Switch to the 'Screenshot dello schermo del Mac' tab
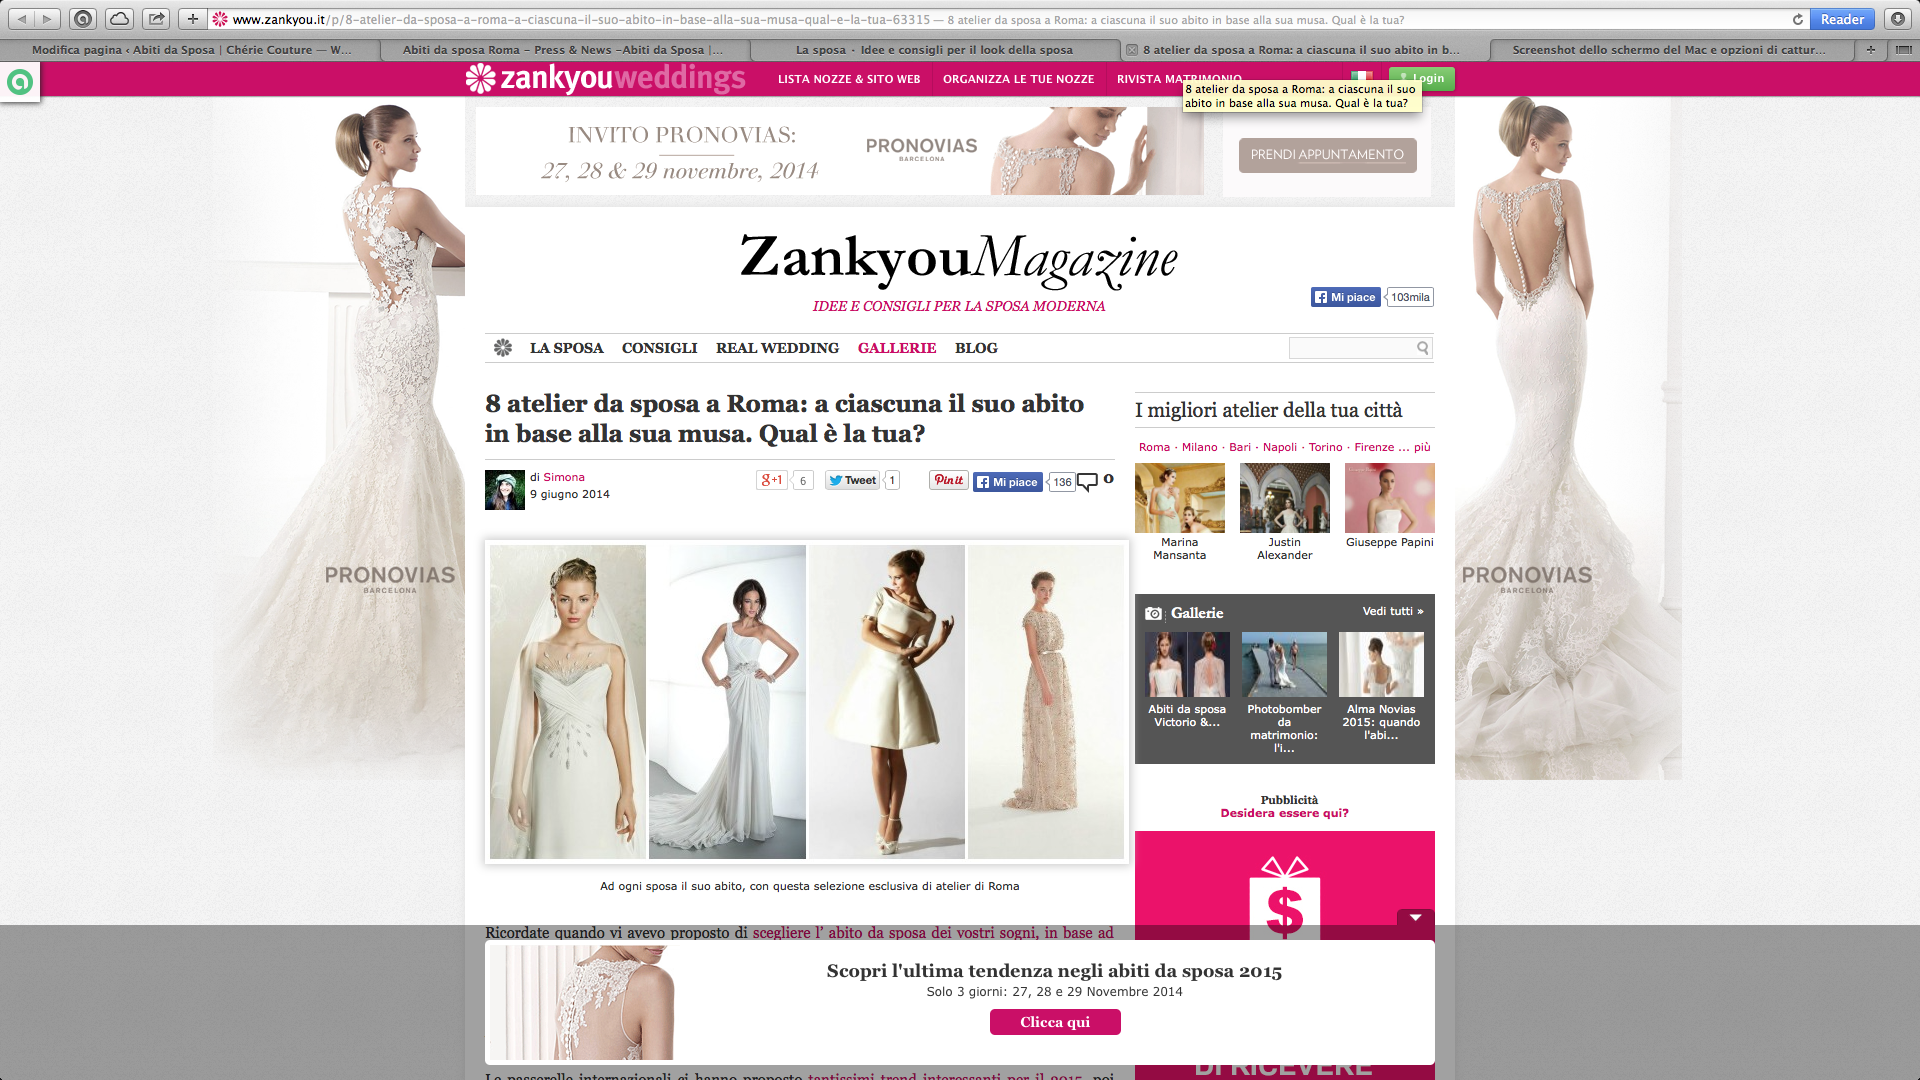The height and width of the screenshot is (1080, 1920). pos(1669,49)
